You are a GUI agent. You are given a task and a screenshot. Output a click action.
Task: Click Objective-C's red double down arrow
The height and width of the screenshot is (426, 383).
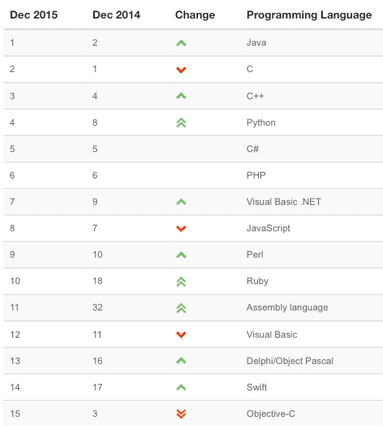click(x=181, y=414)
